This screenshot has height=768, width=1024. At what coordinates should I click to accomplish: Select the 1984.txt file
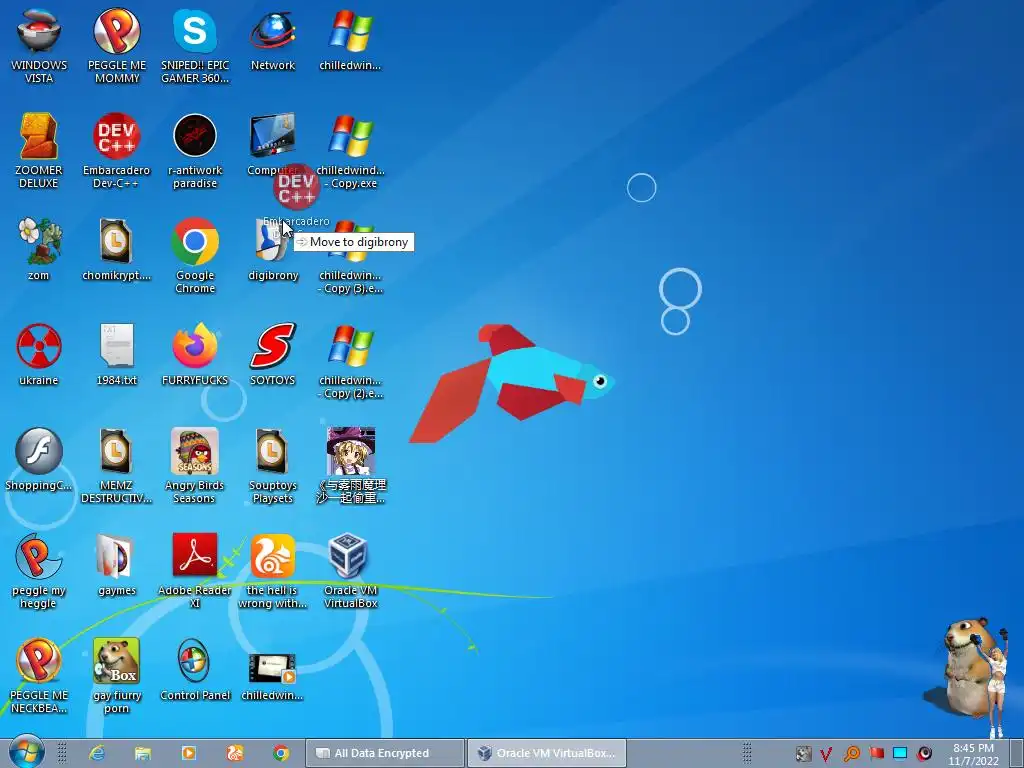[x=117, y=355]
